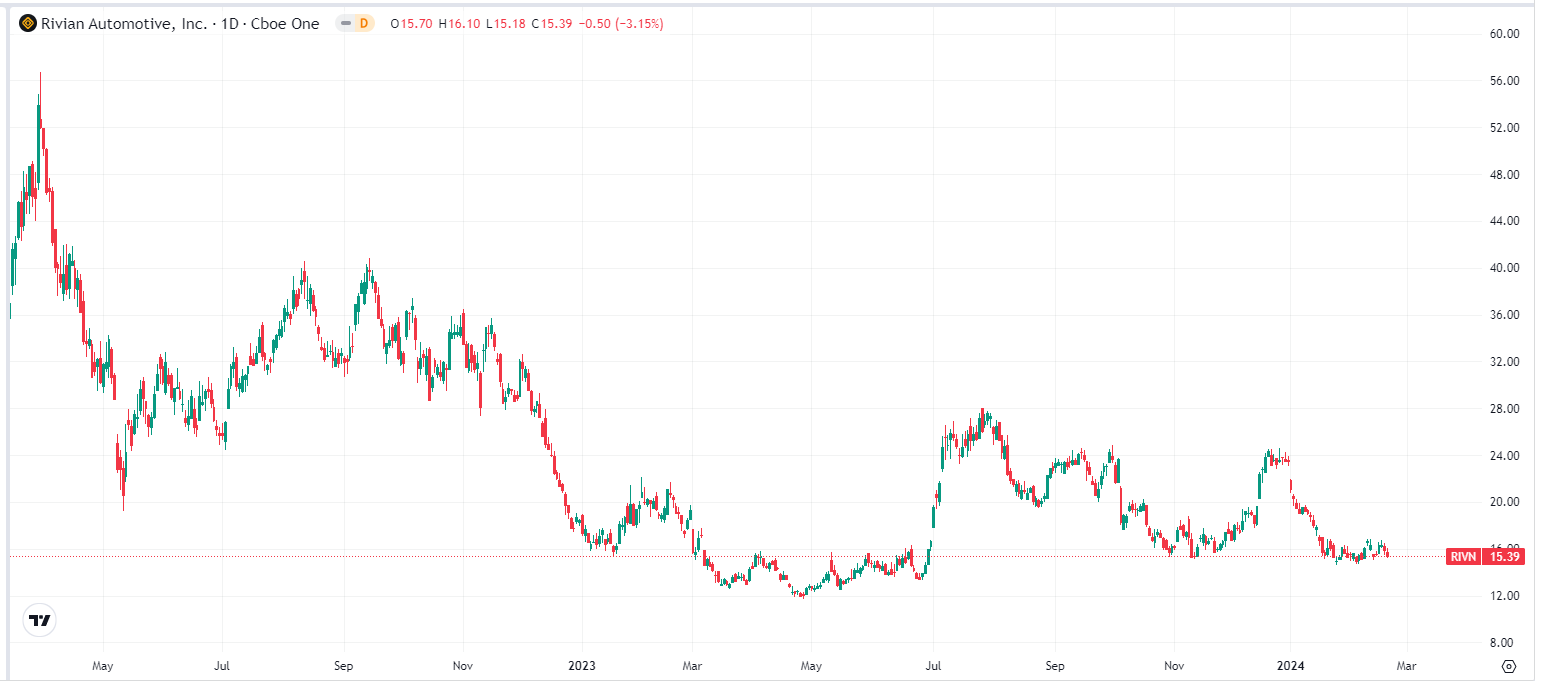The width and height of the screenshot is (1541, 691).
Task: Click the 28.00 price axis label
Action: coord(1504,409)
